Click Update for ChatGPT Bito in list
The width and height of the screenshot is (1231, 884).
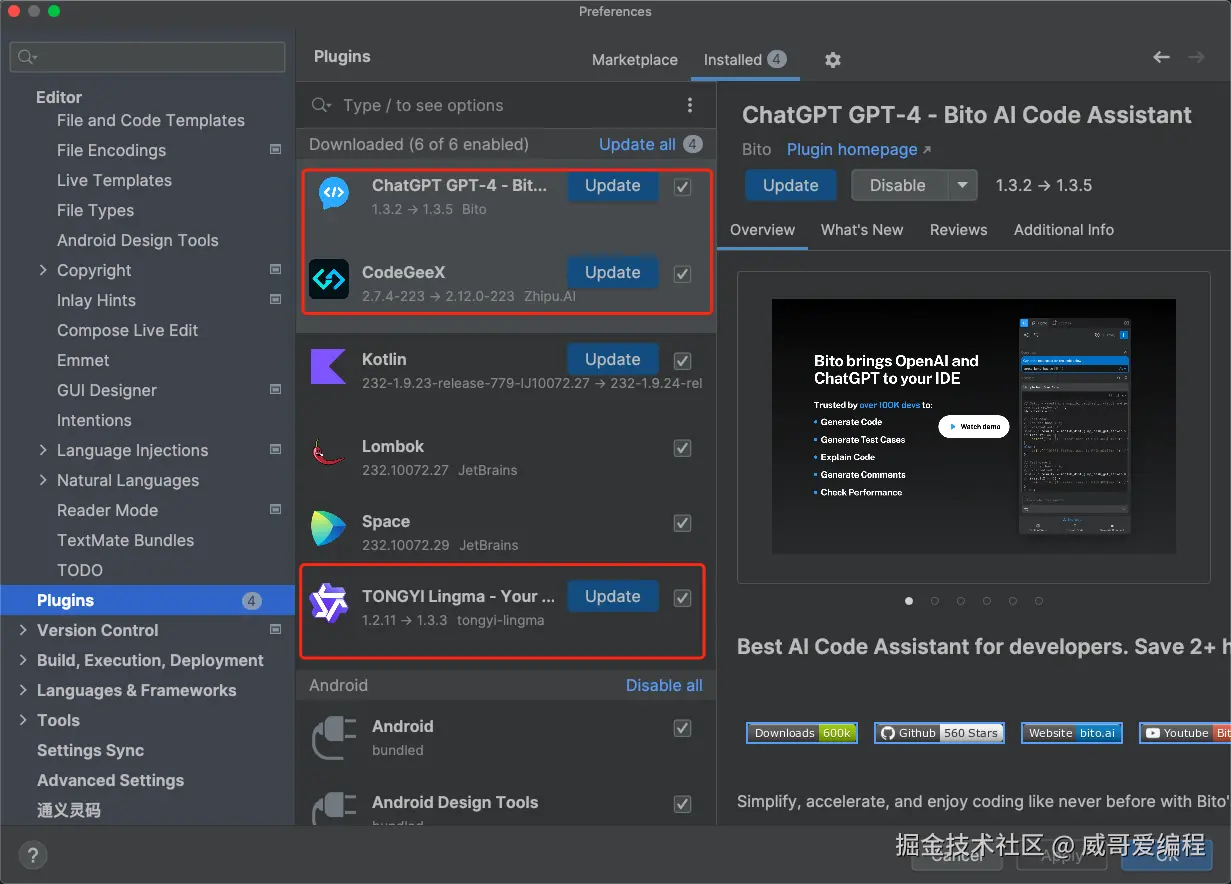coord(613,185)
